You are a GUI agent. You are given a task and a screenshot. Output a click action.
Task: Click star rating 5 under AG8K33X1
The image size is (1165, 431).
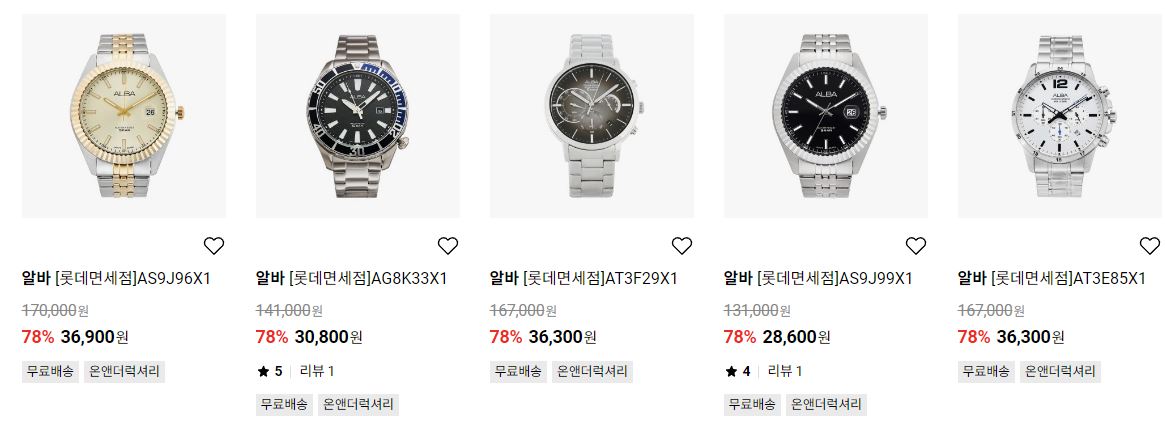(270, 371)
